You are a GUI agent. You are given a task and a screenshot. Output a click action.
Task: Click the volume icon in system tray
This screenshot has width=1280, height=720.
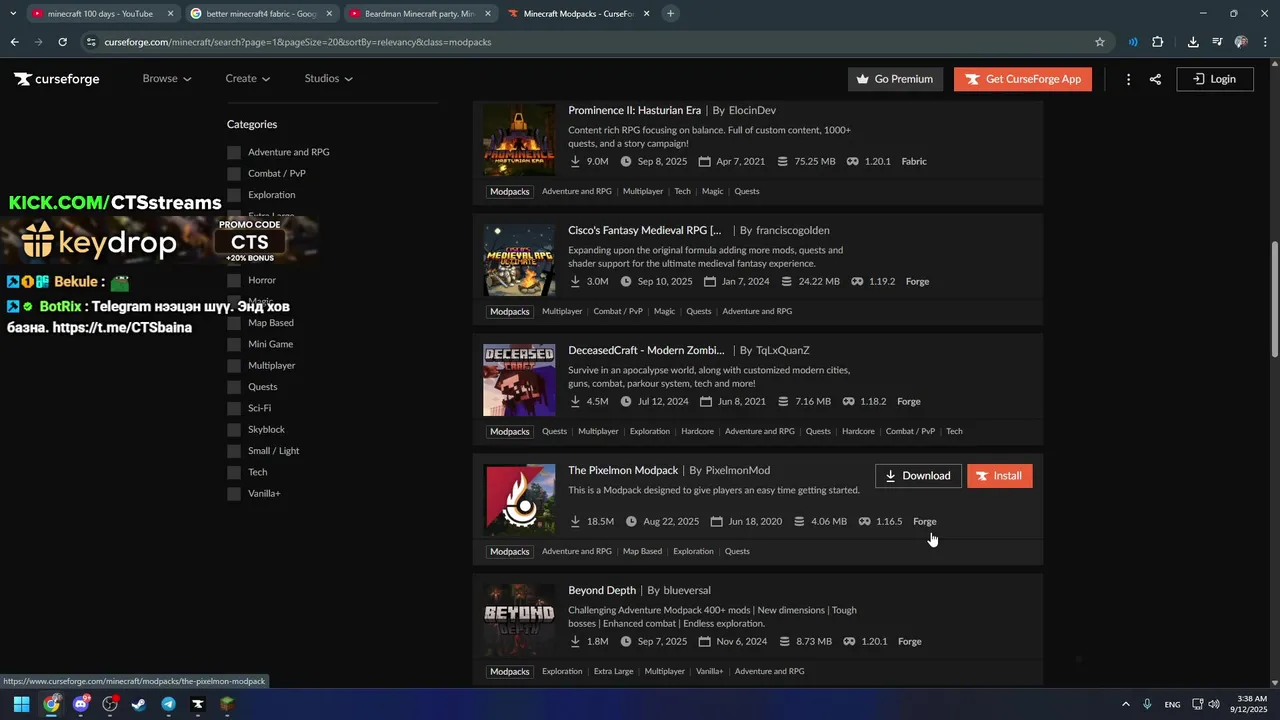pyautogui.click(x=1214, y=704)
